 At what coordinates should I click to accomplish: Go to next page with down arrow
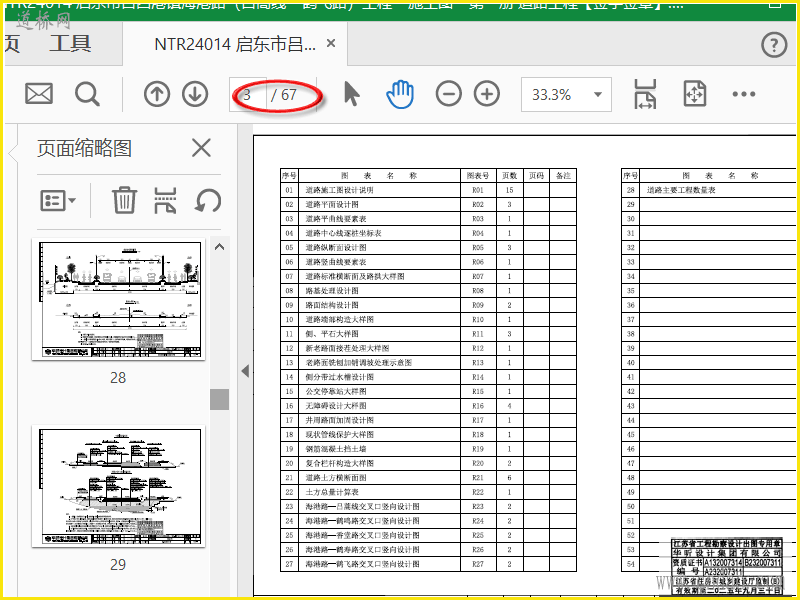(x=195, y=94)
